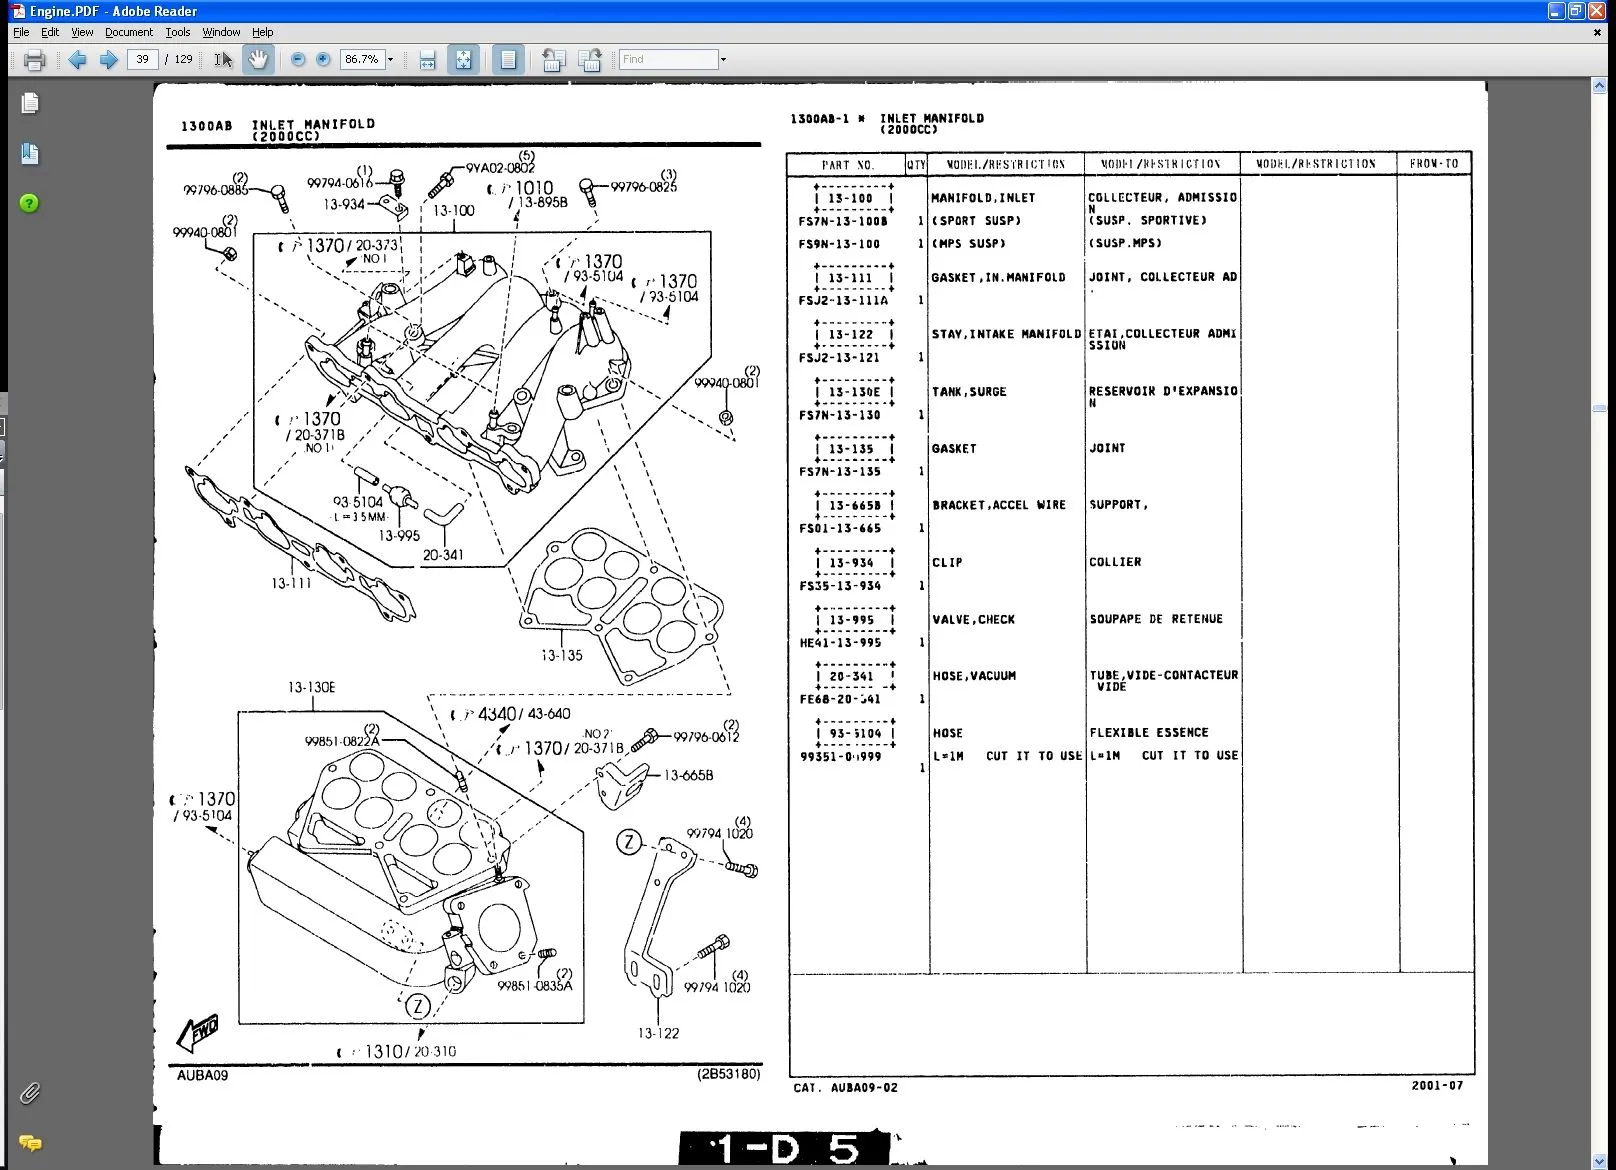Screen dimensions: 1616x1170
Task: Toggle the Hand tool
Action: [258, 60]
